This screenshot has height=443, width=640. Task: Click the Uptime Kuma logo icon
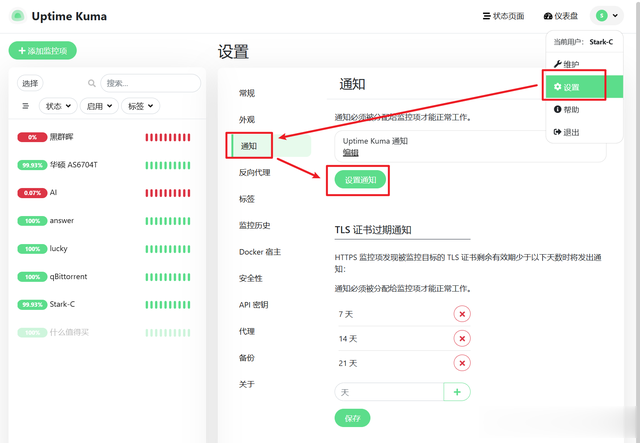pos(18,16)
